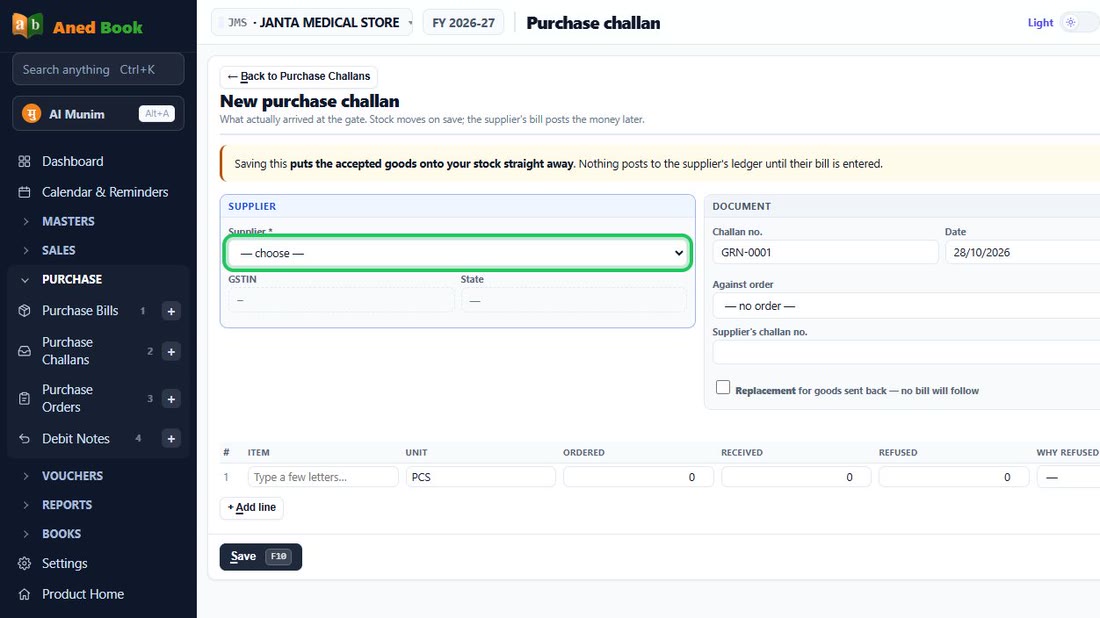Tick the Replacement for goods sent back checkbox
1100x618 pixels.
point(723,387)
